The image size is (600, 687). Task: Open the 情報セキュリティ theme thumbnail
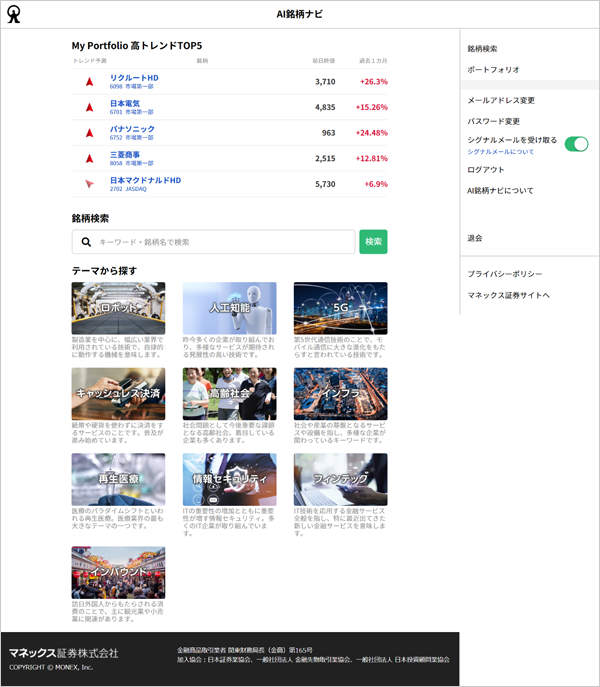tap(230, 479)
